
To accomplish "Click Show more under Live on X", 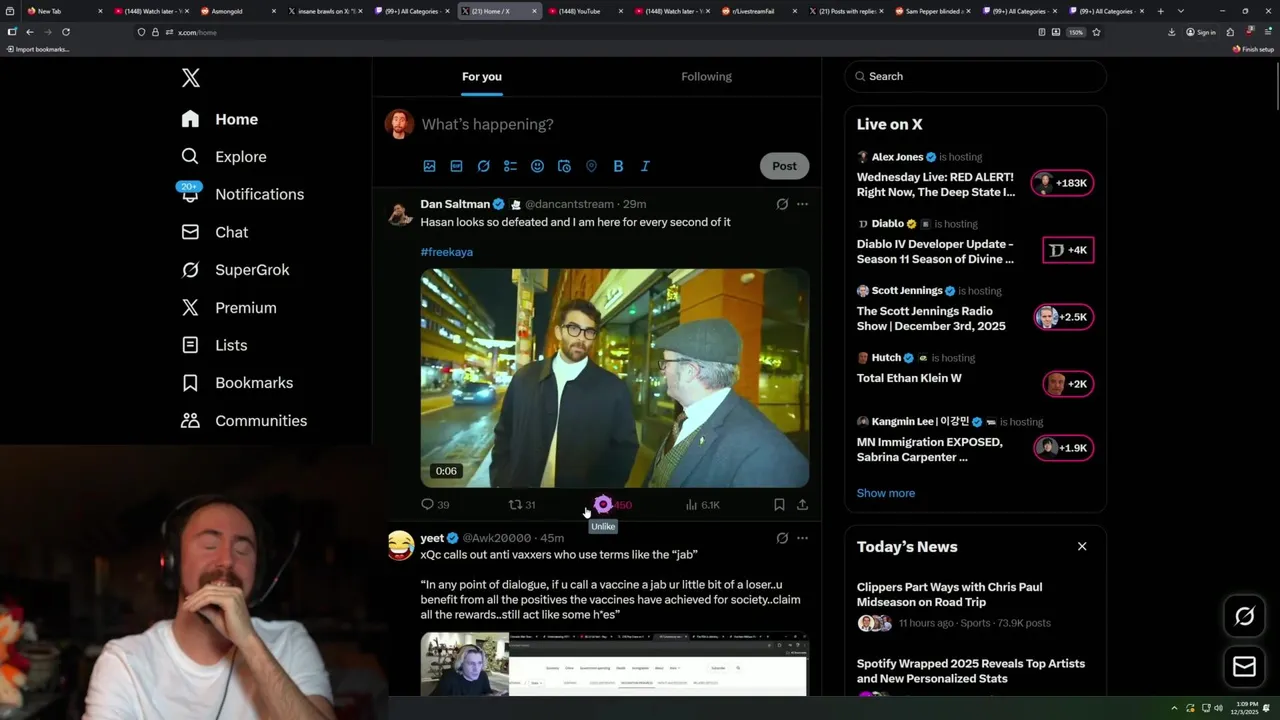I will click(886, 493).
